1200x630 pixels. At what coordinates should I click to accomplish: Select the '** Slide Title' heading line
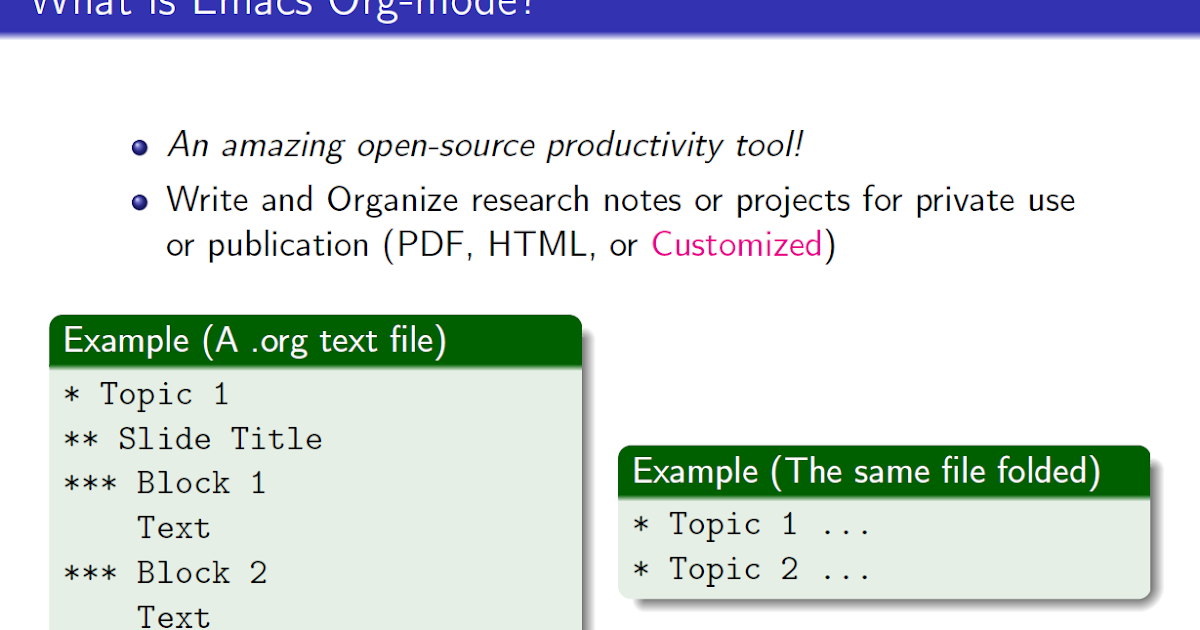click(193, 439)
